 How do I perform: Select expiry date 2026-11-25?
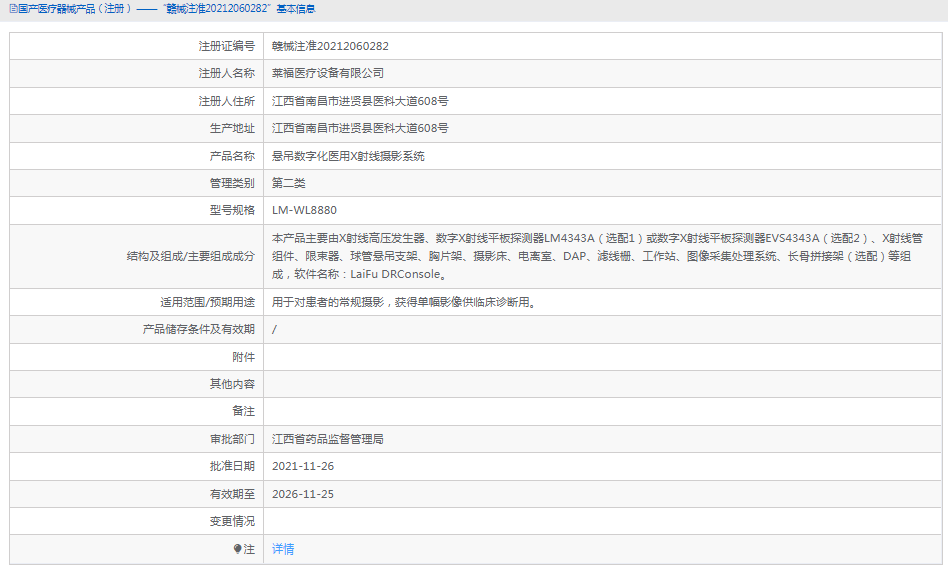point(303,494)
